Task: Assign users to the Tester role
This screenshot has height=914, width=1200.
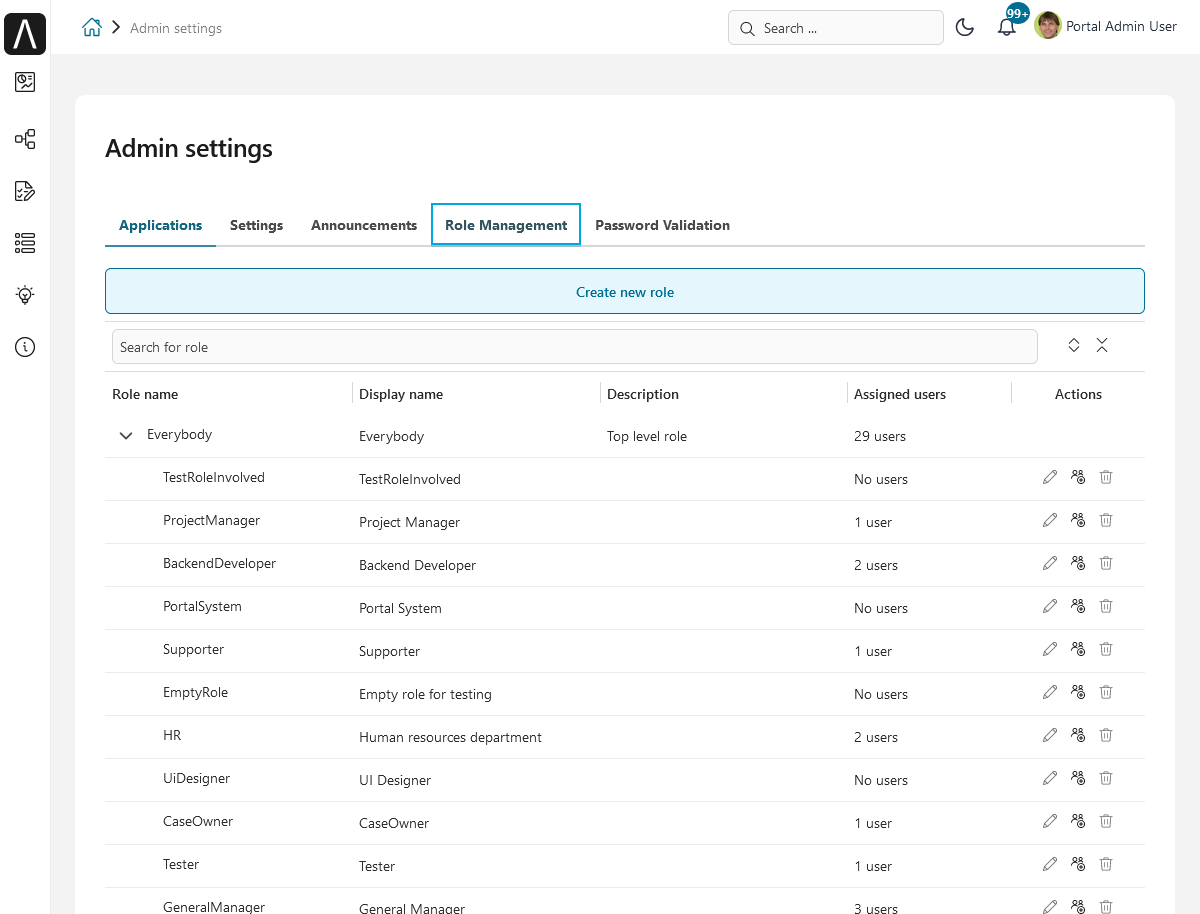Action: (x=1078, y=864)
